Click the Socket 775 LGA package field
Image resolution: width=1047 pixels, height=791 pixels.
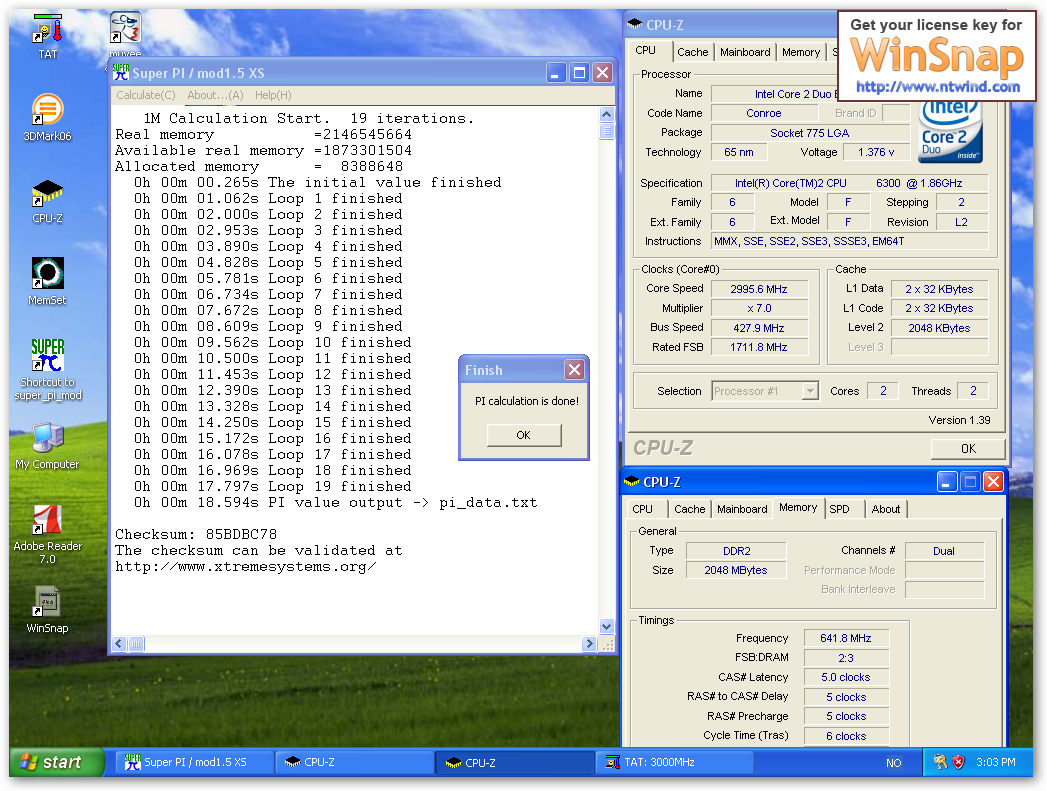click(x=810, y=133)
